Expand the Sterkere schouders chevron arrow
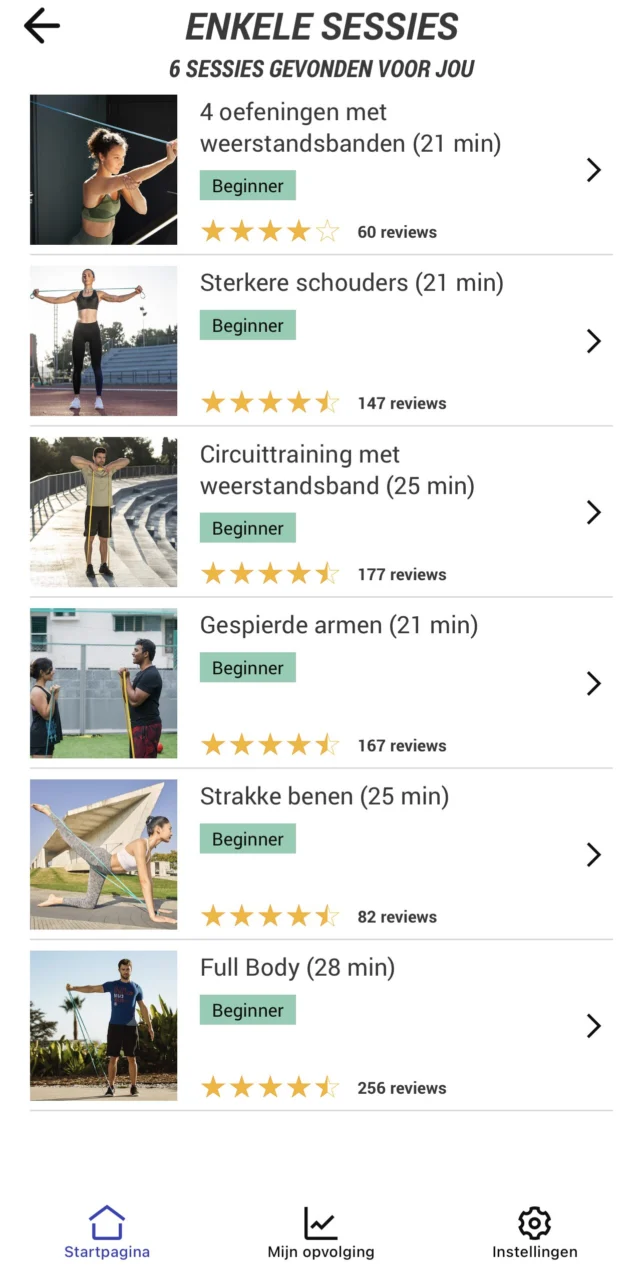Screen dimensions: 643x1280 [593, 341]
